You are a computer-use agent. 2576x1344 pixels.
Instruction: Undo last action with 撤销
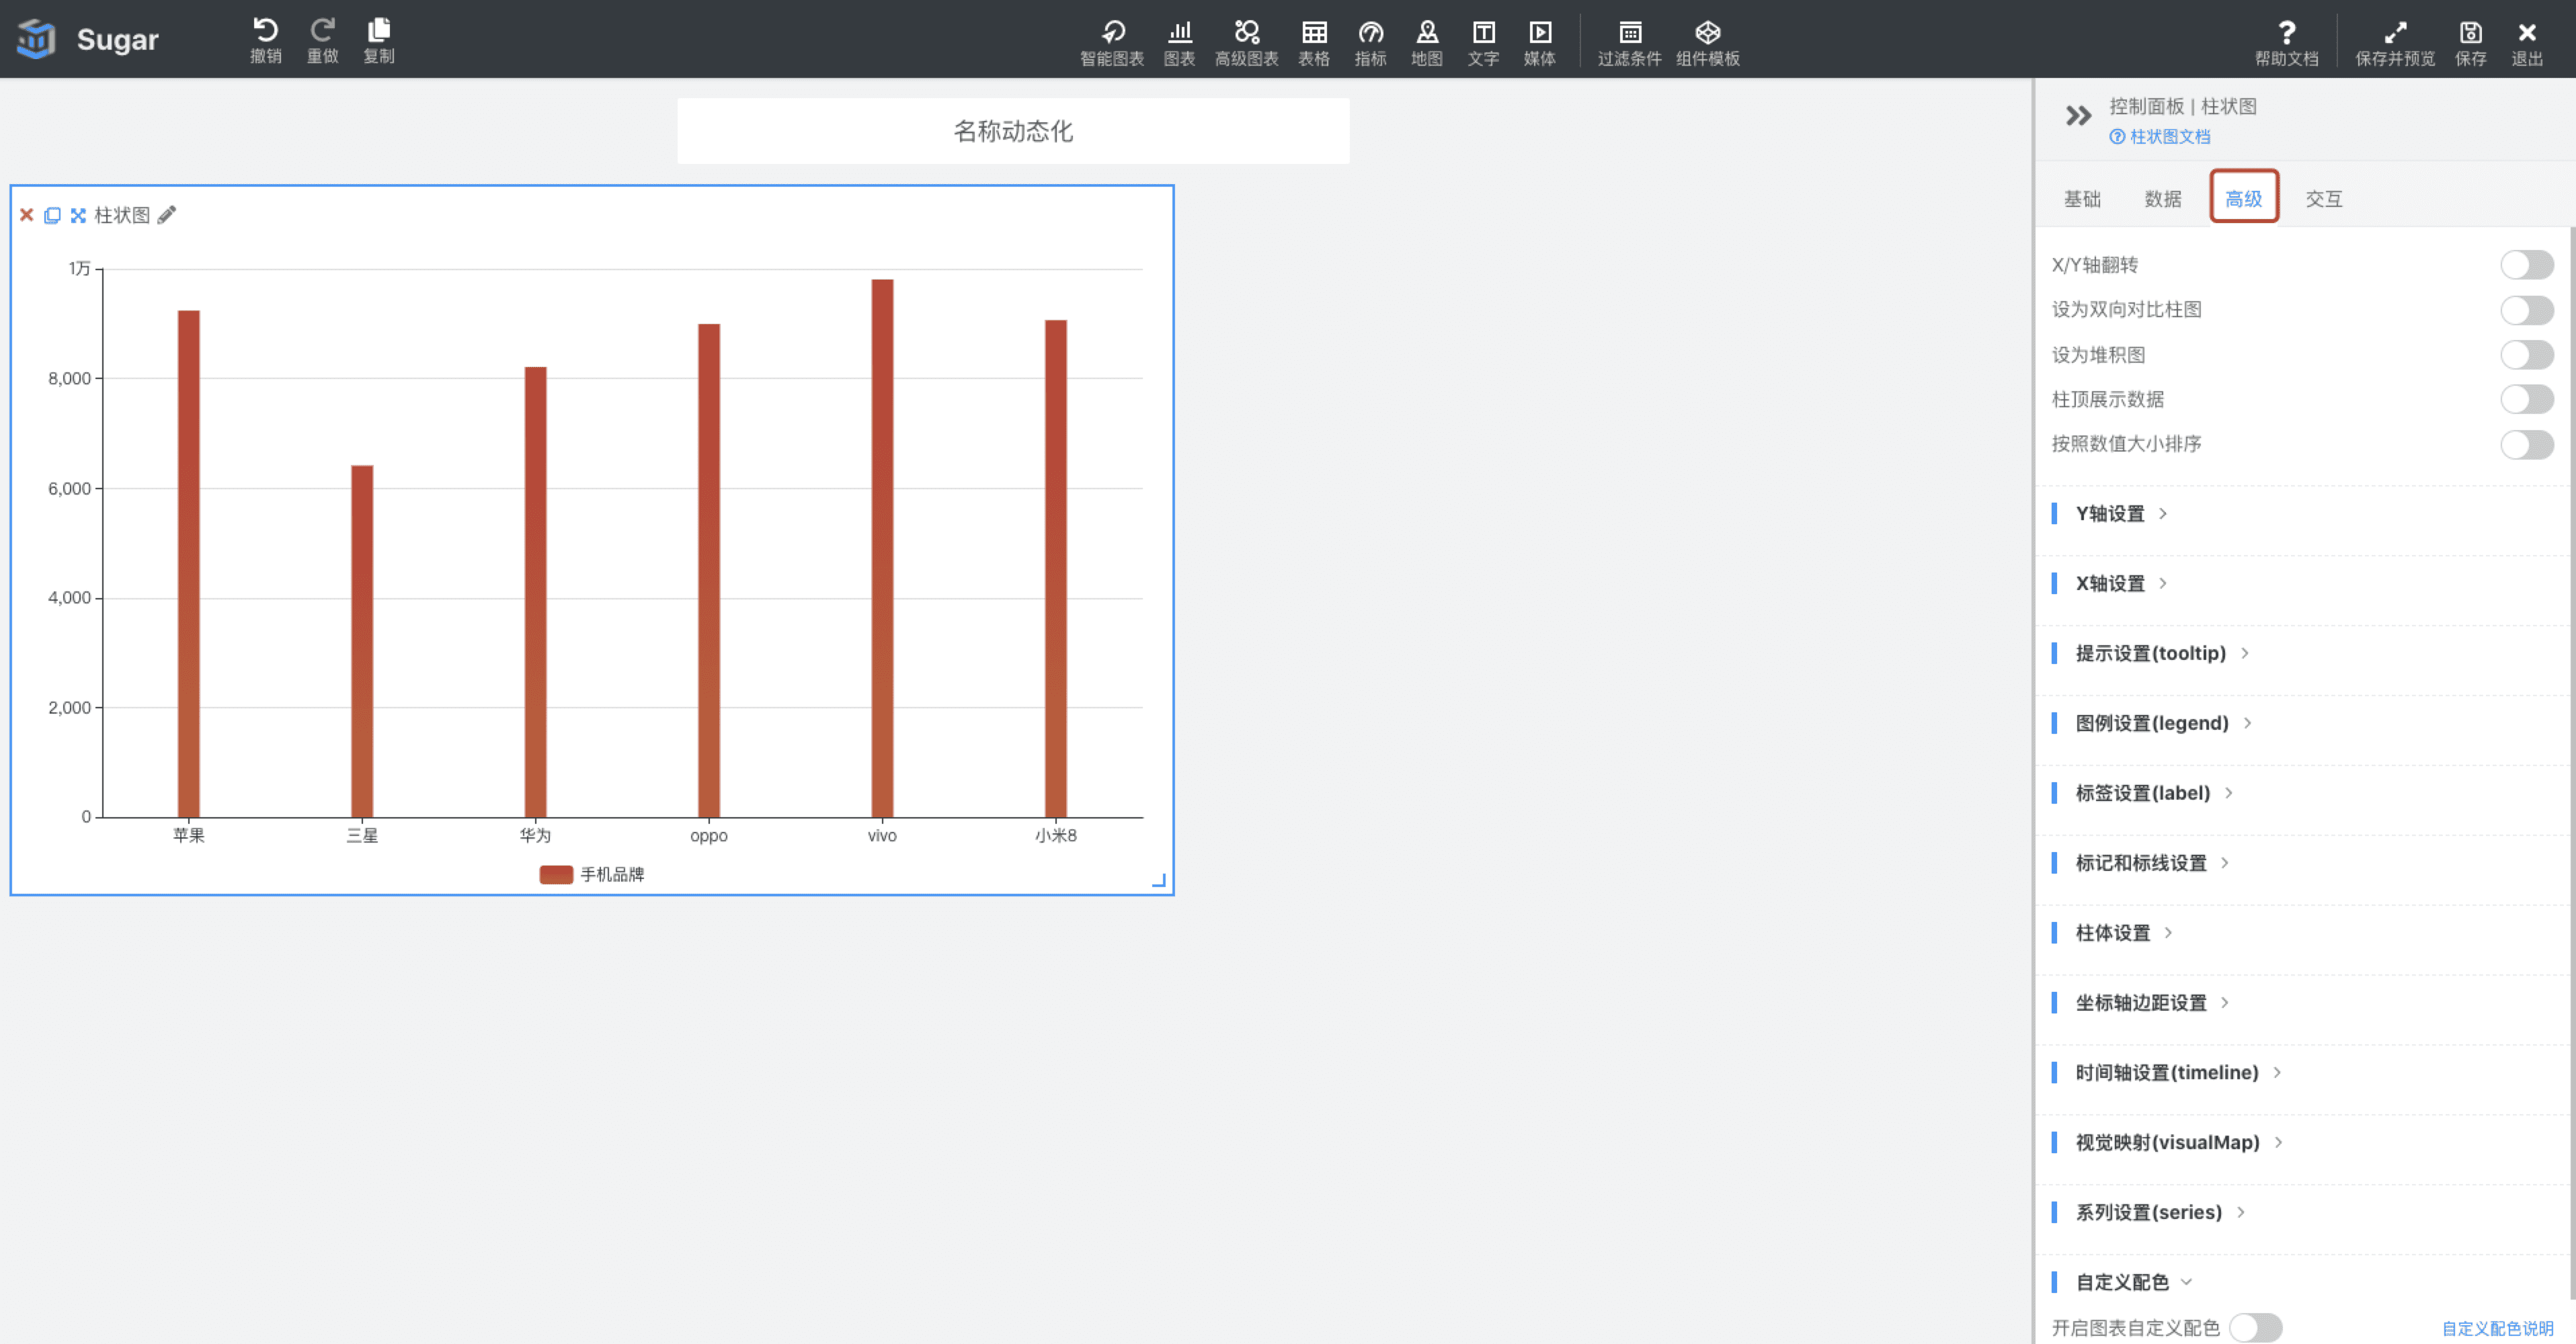(266, 41)
